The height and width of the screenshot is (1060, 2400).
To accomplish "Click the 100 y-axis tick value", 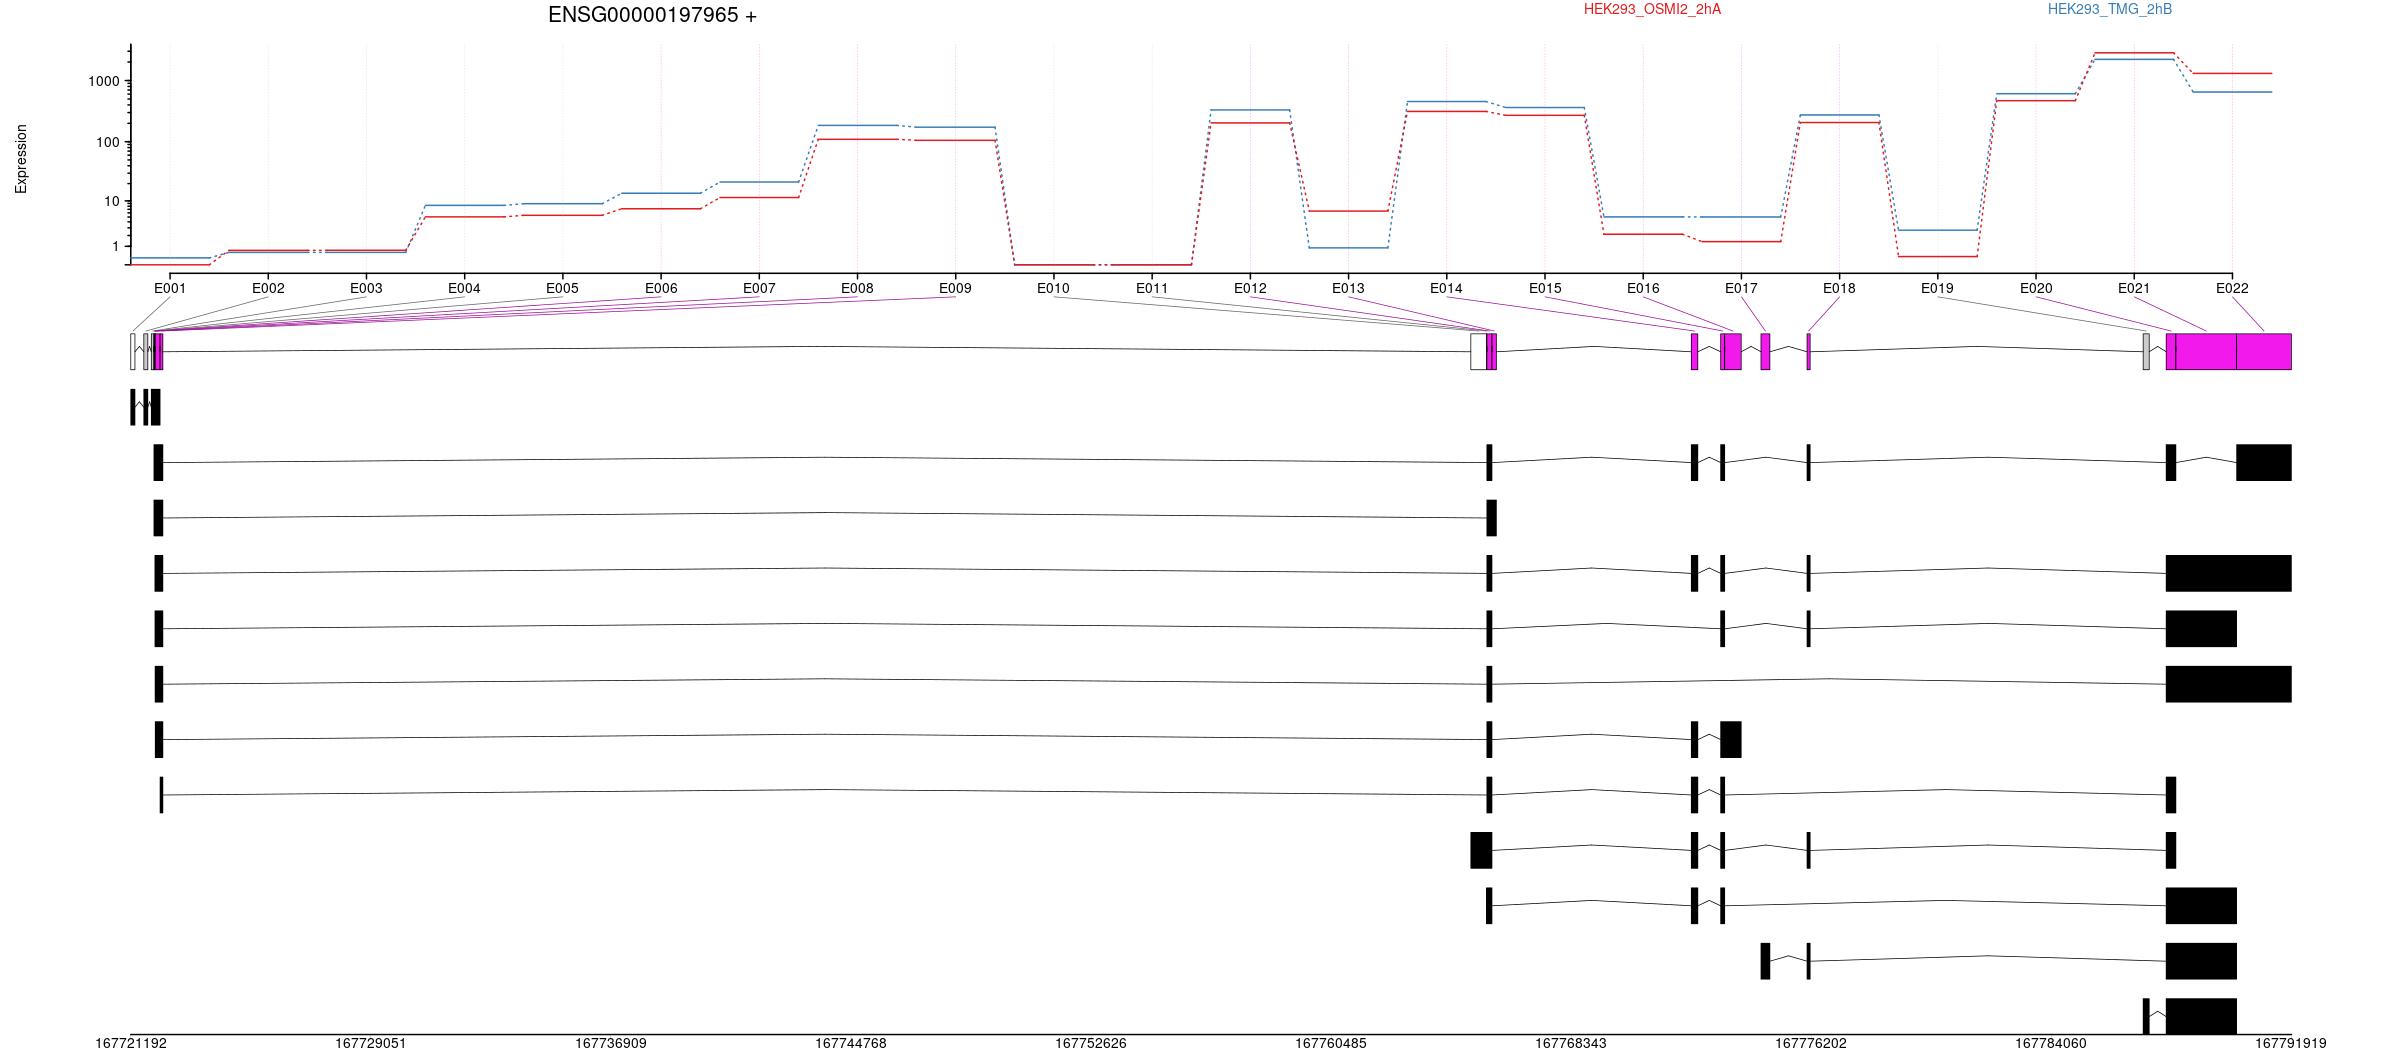I will [109, 143].
